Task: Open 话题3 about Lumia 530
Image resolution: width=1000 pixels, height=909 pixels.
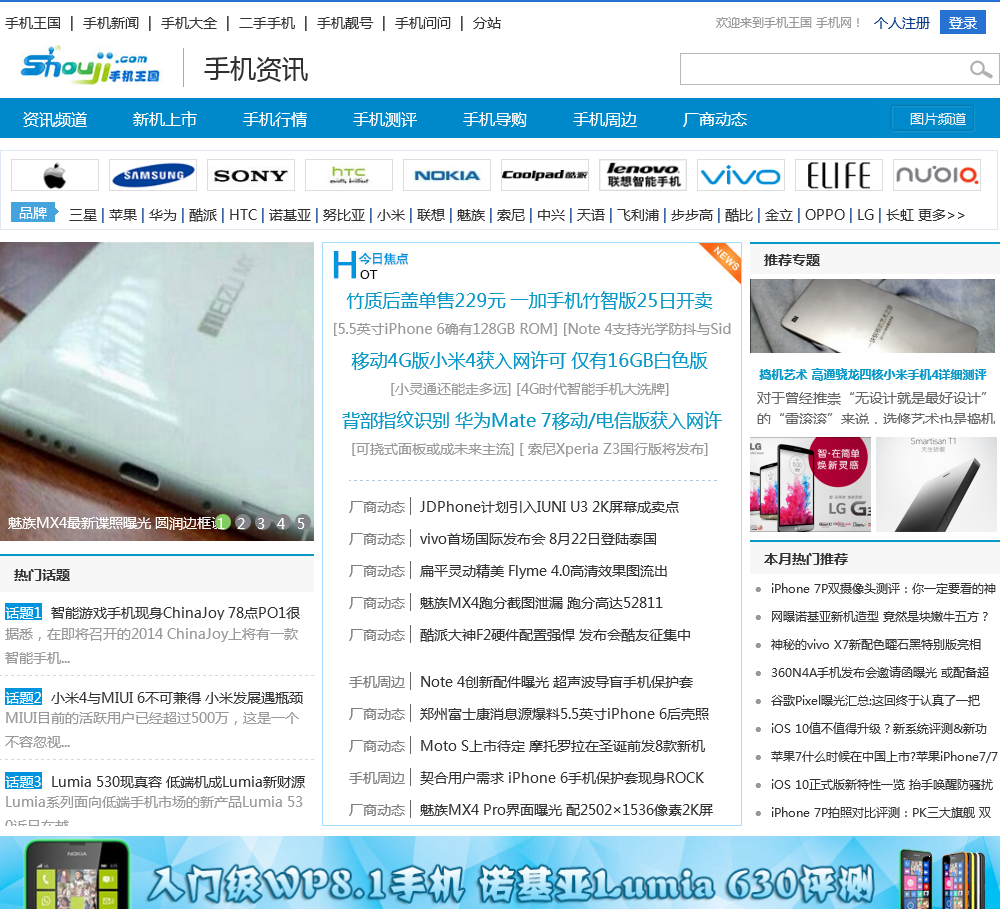Action: pyautogui.click(x=178, y=781)
